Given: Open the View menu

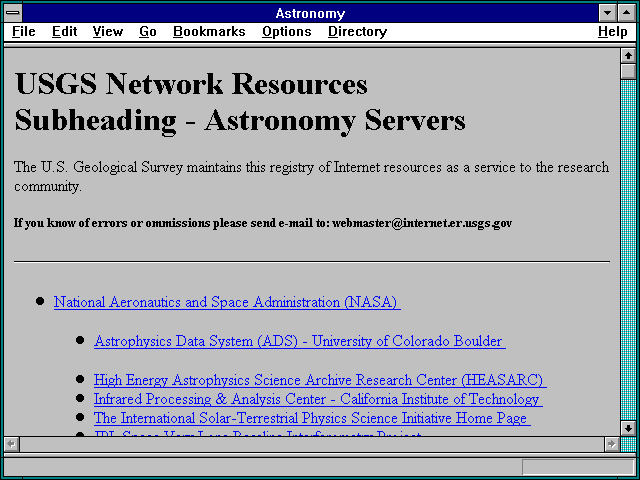Looking at the screenshot, I should 108,31.
